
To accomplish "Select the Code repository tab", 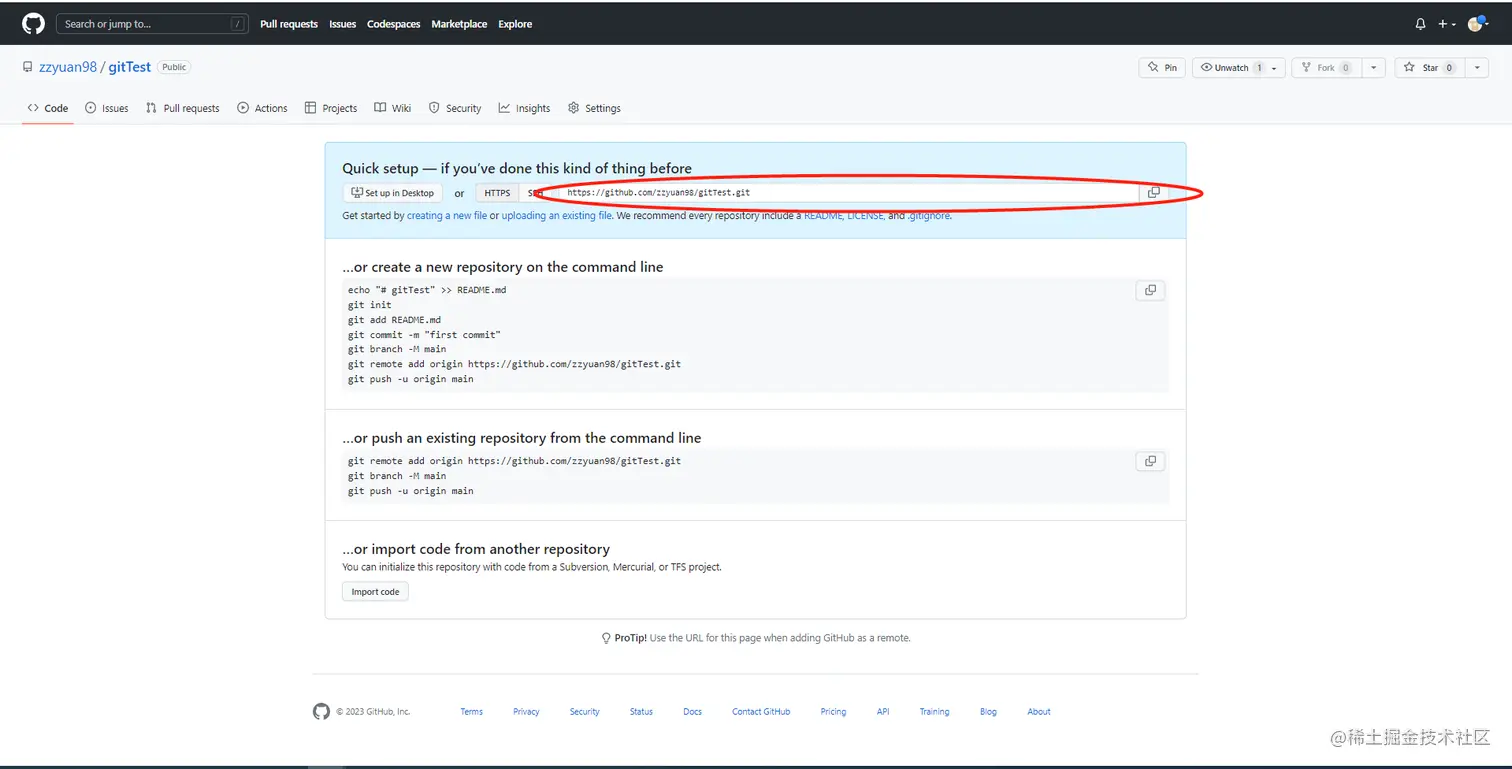I will tap(48, 108).
